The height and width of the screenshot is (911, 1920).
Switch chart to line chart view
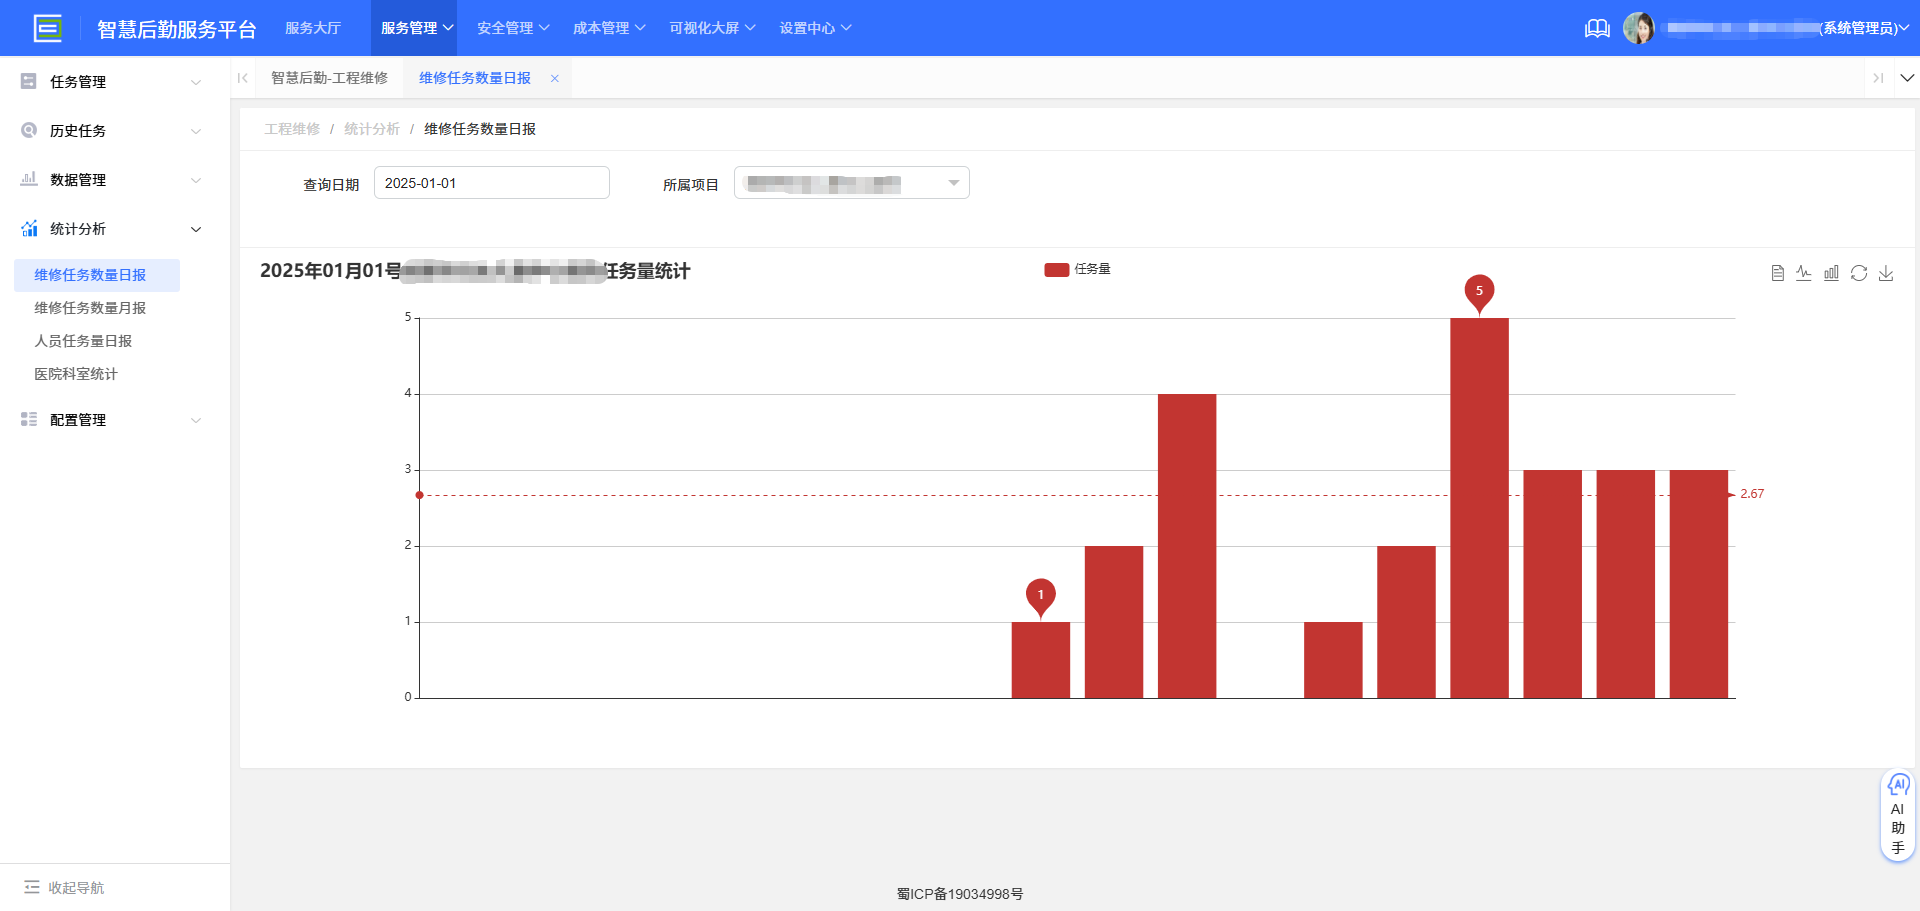[1804, 272]
